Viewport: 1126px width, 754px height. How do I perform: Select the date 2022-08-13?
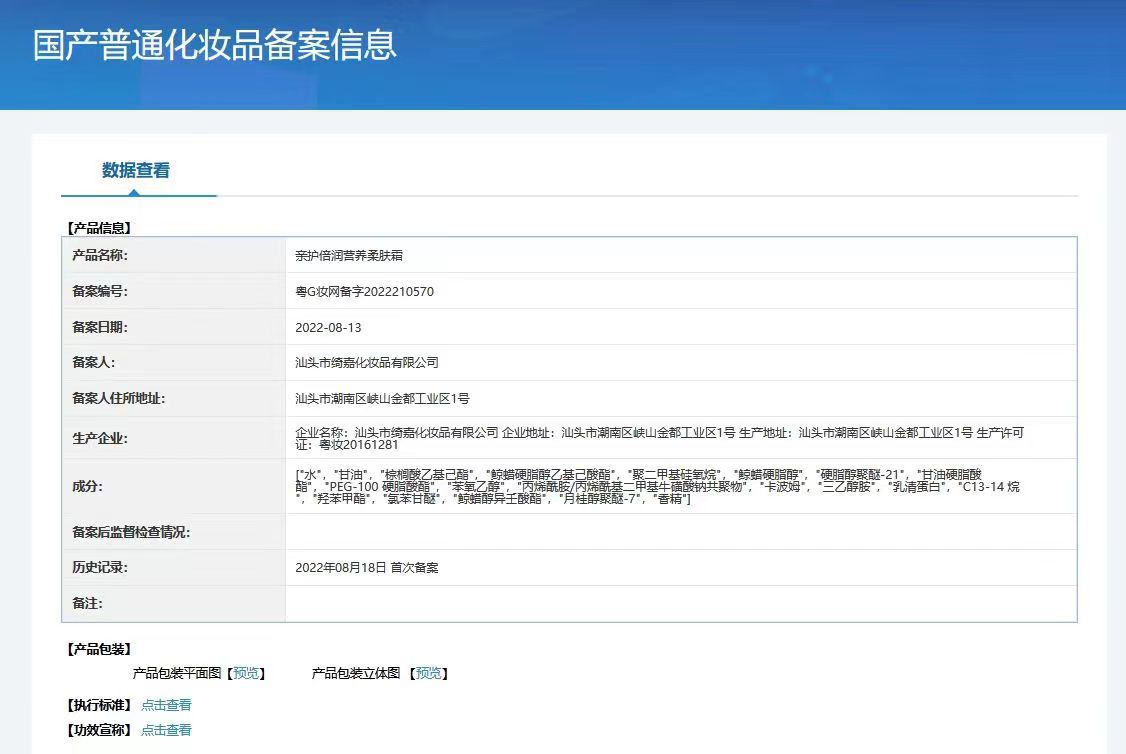pos(328,327)
